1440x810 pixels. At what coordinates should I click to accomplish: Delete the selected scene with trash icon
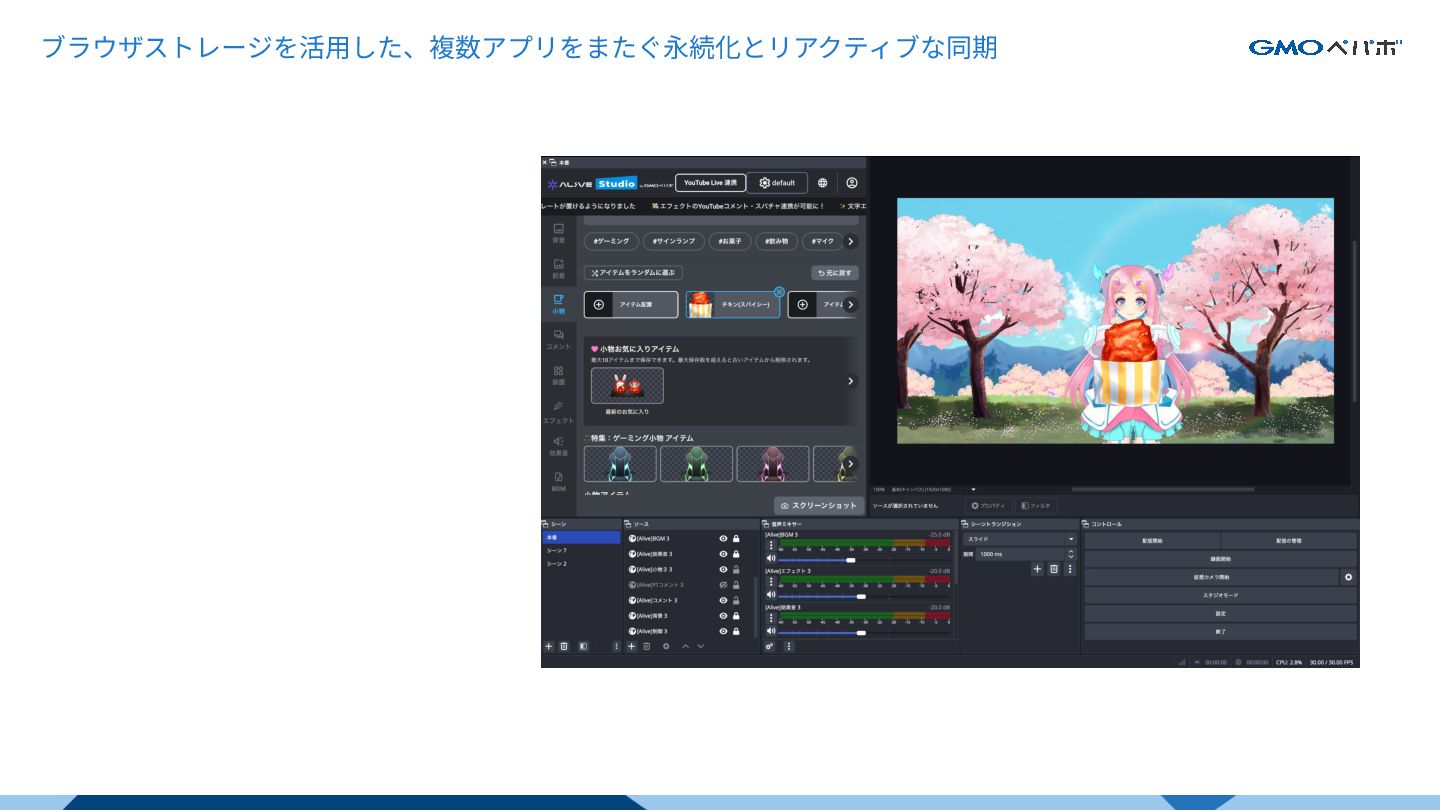(564, 646)
